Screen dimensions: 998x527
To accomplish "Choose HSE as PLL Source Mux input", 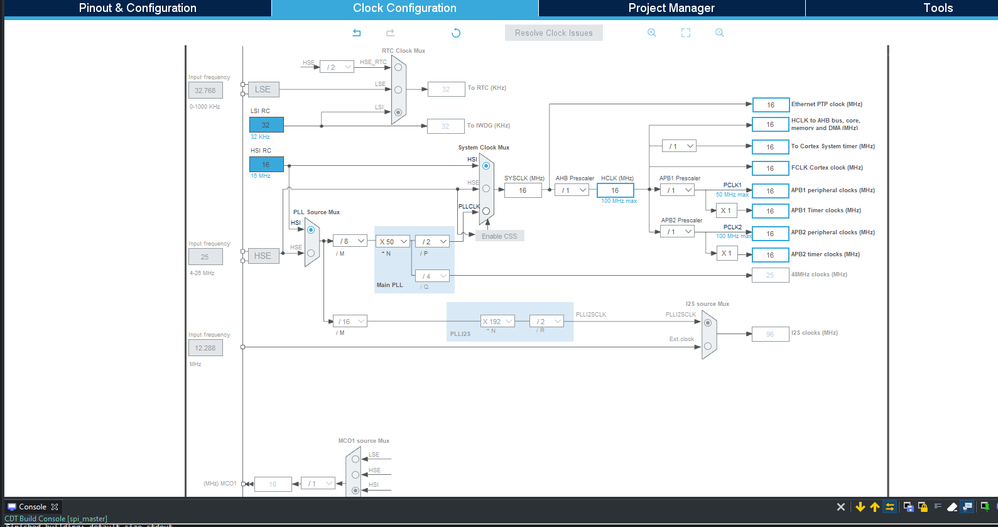I will click(x=311, y=253).
